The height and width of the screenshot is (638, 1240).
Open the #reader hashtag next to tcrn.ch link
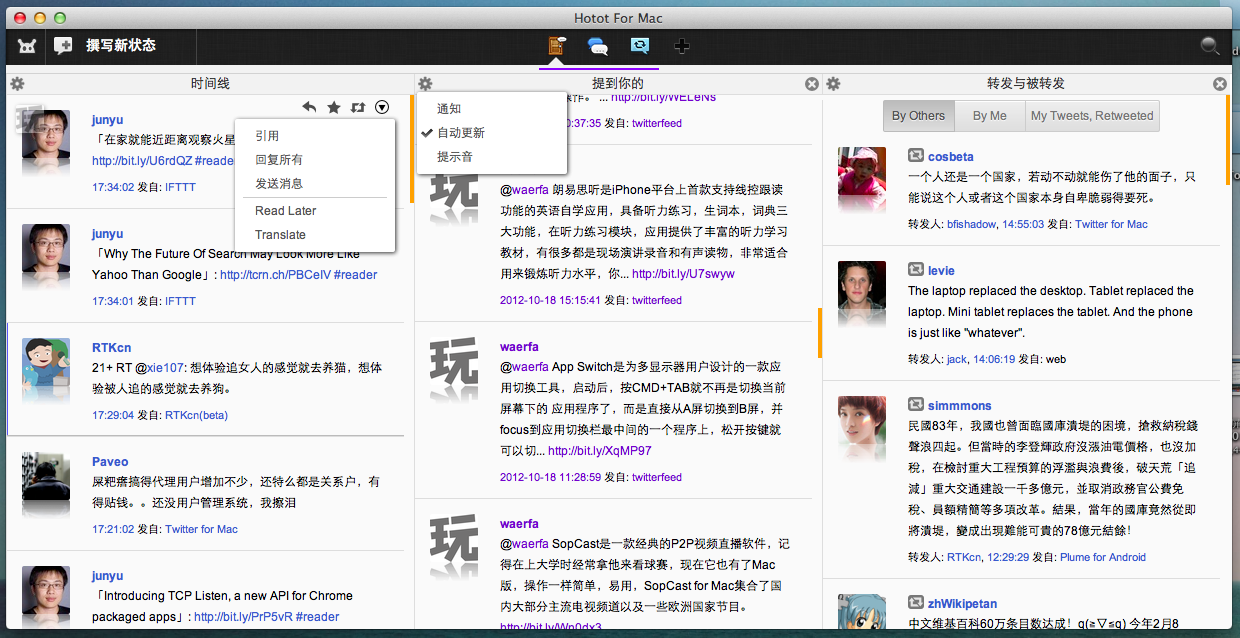tap(355, 274)
